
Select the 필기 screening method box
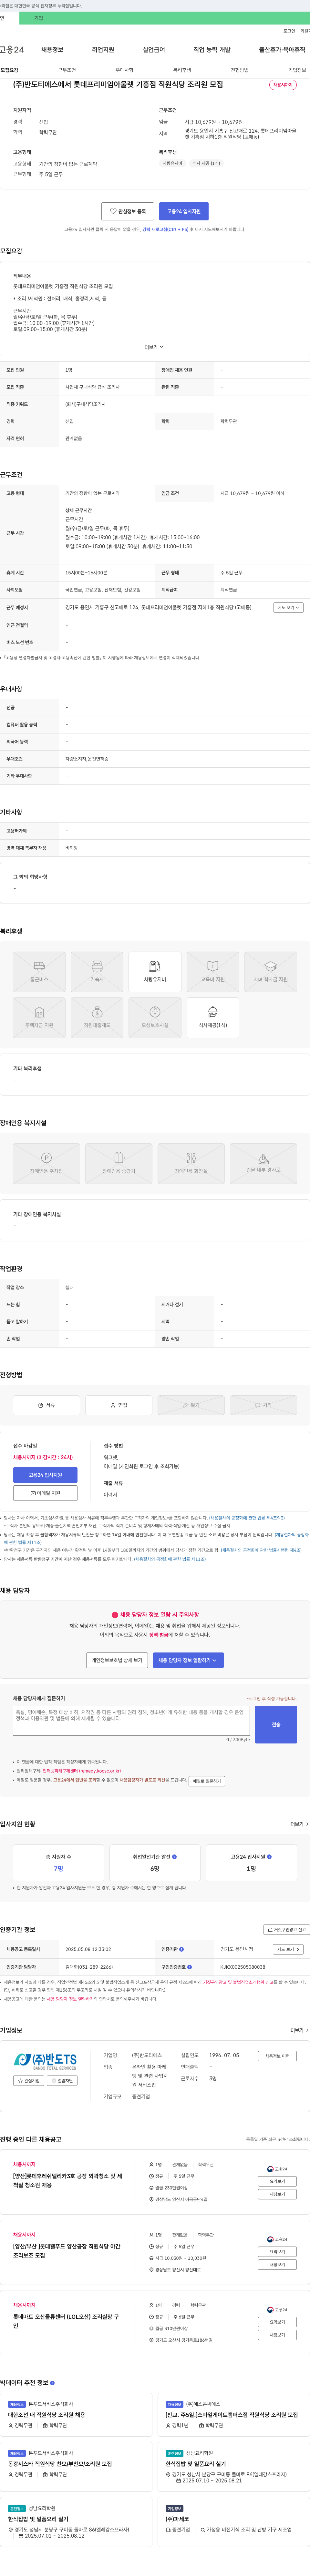tap(191, 1405)
